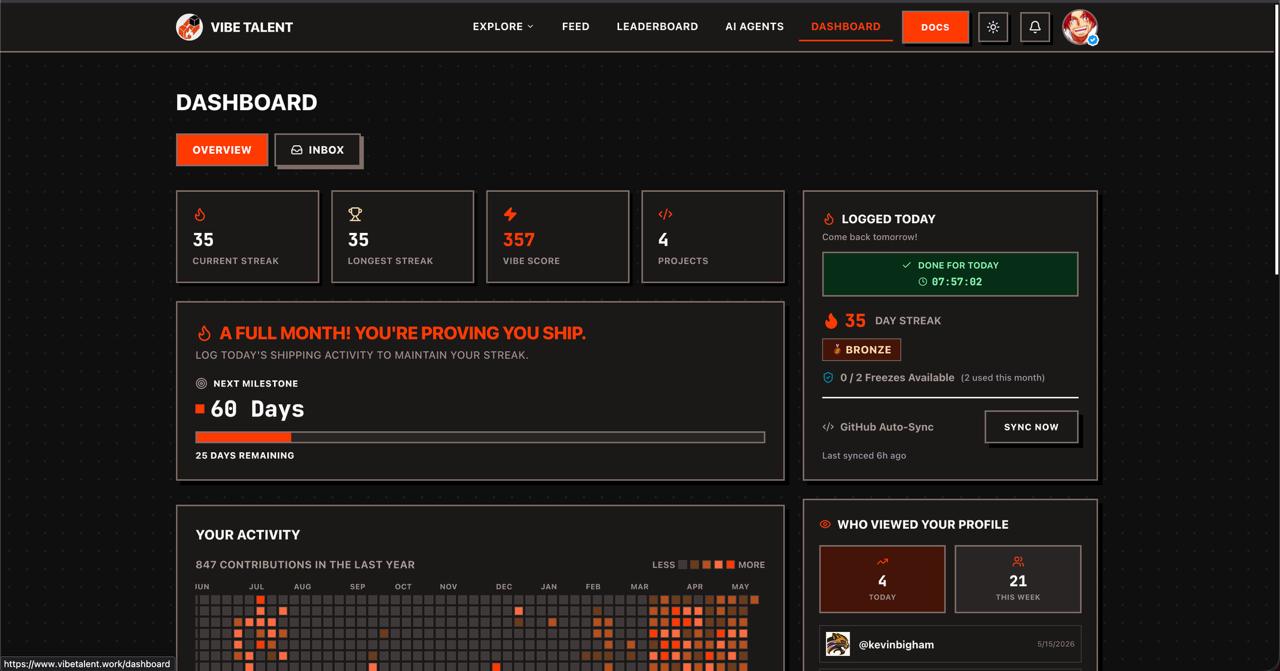This screenshot has width=1280, height=671.
Task: Open the notifications bell
Action: click(1035, 27)
